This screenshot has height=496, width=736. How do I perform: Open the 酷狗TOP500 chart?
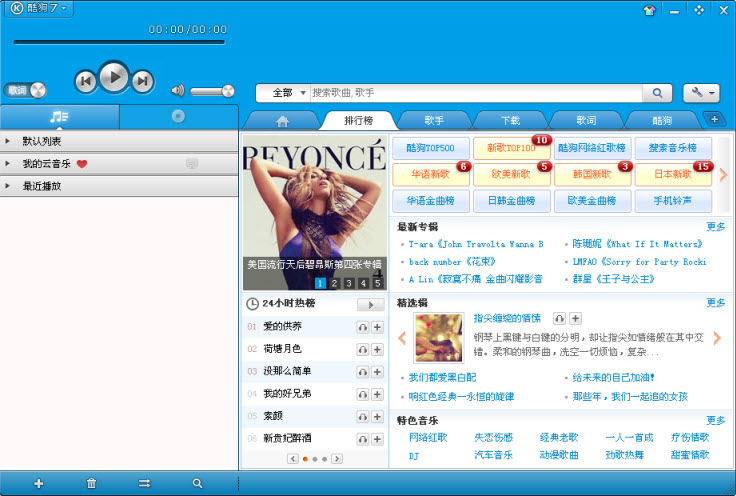tap(431, 147)
